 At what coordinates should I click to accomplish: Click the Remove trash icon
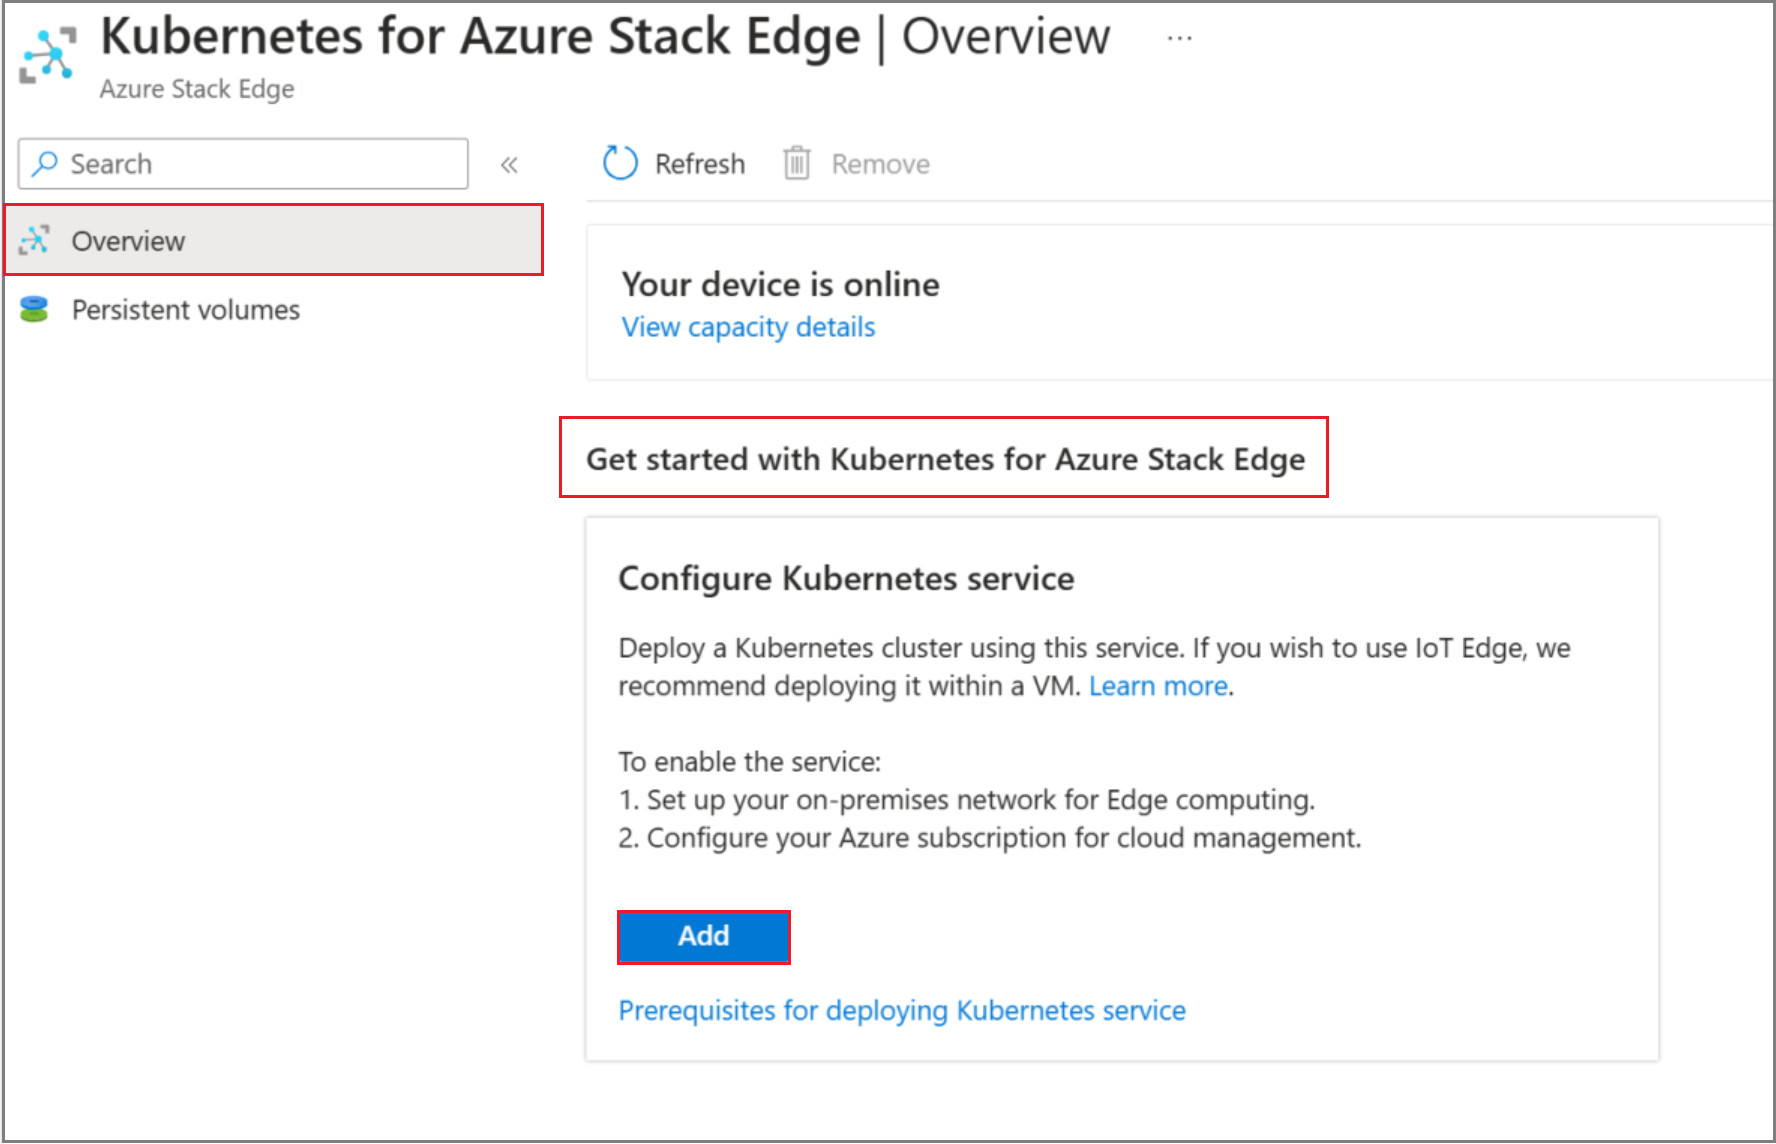tap(797, 162)
